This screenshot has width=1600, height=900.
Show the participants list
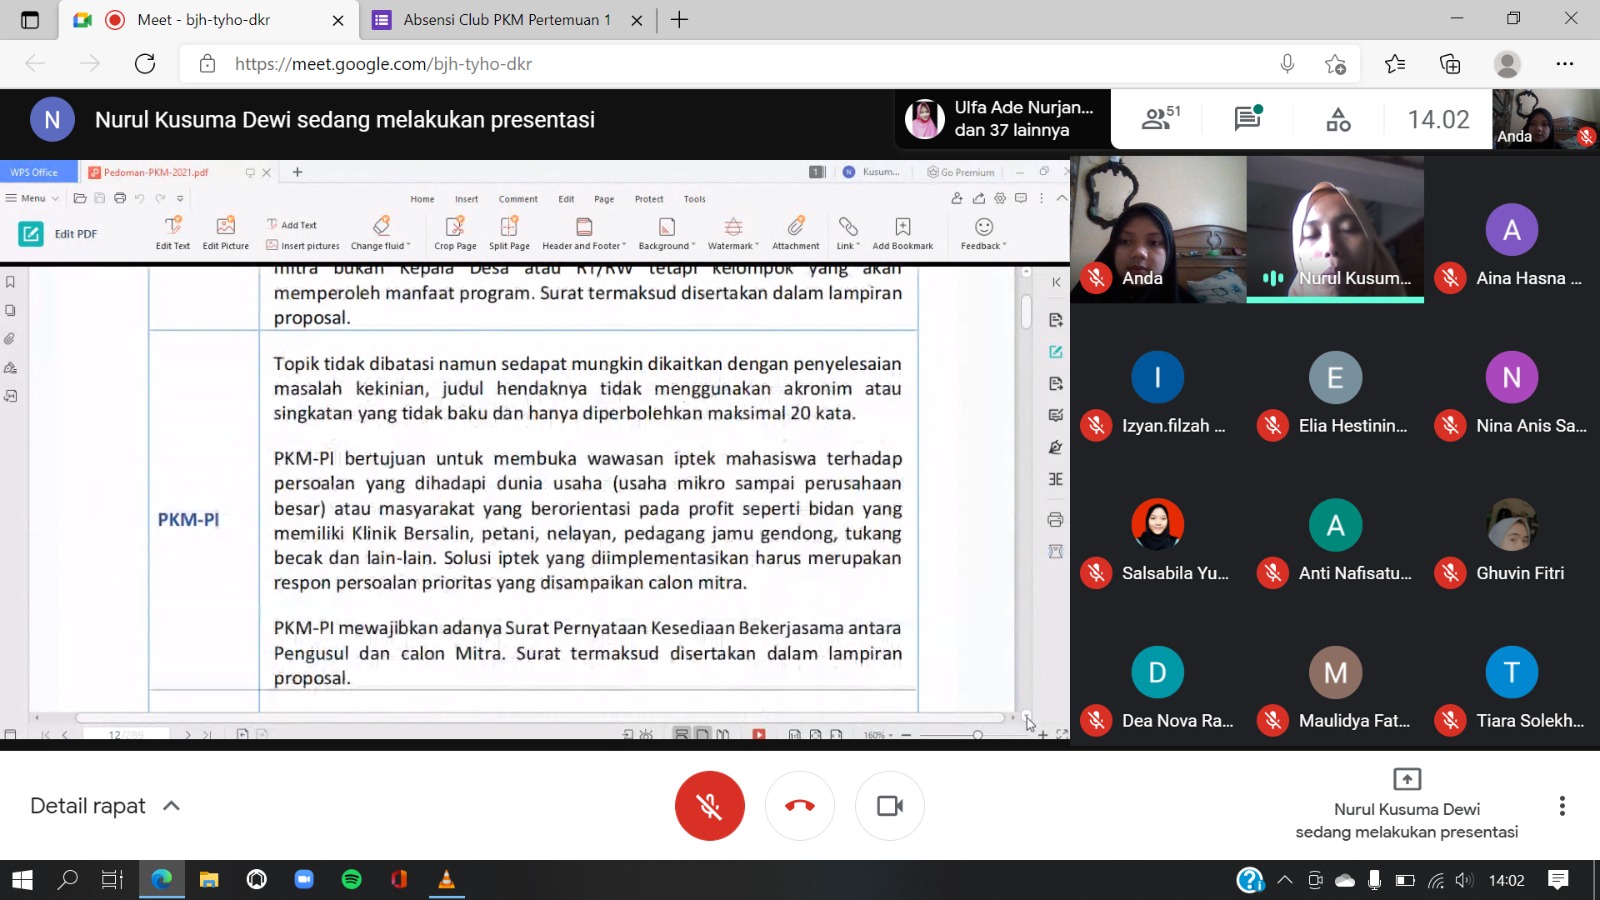pyautogui.click(x=1160, y=120)
